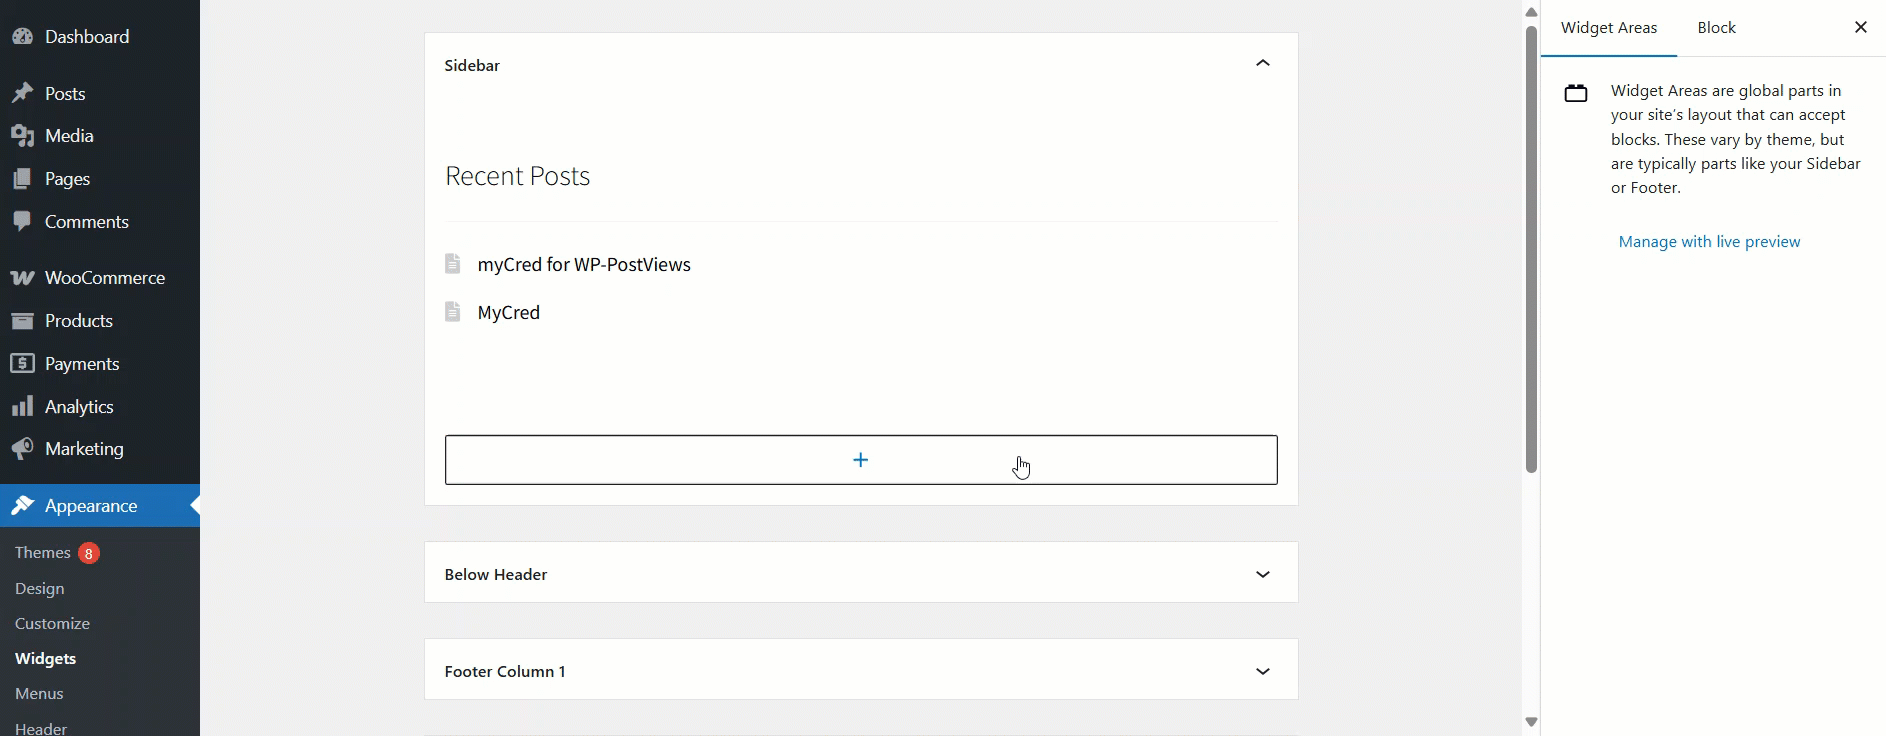Collapse the Sidebar widget area
The width and height of the screenshot is (1886, 736).
click(1262, 64)
